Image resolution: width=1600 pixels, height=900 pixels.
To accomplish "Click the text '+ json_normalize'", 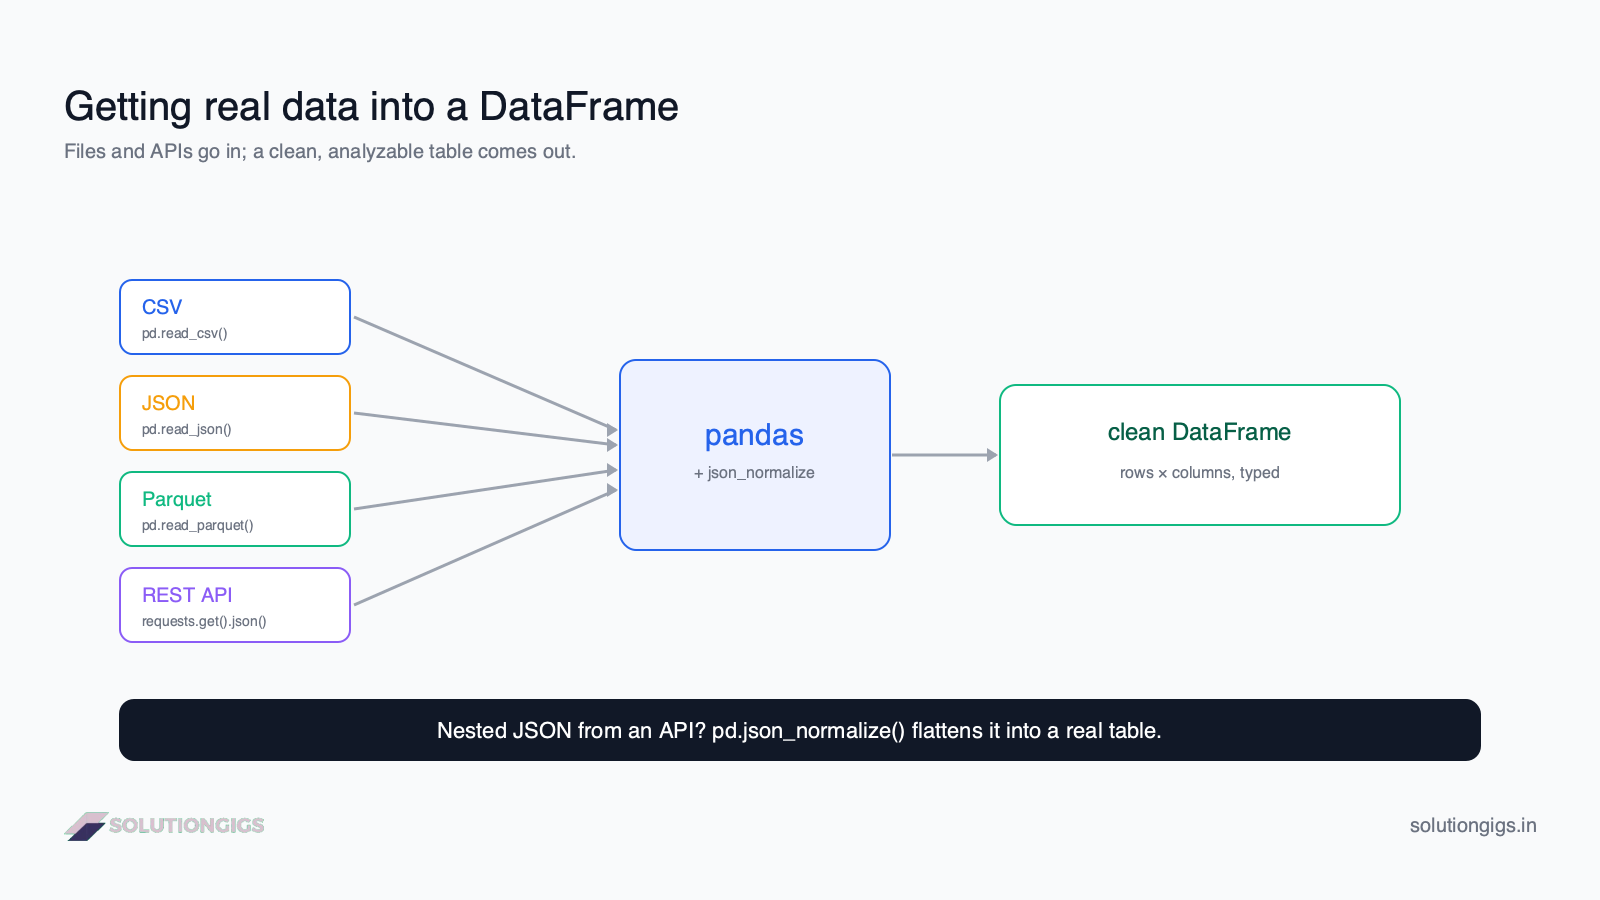I will pyautogui.click(x=754, y=473).
